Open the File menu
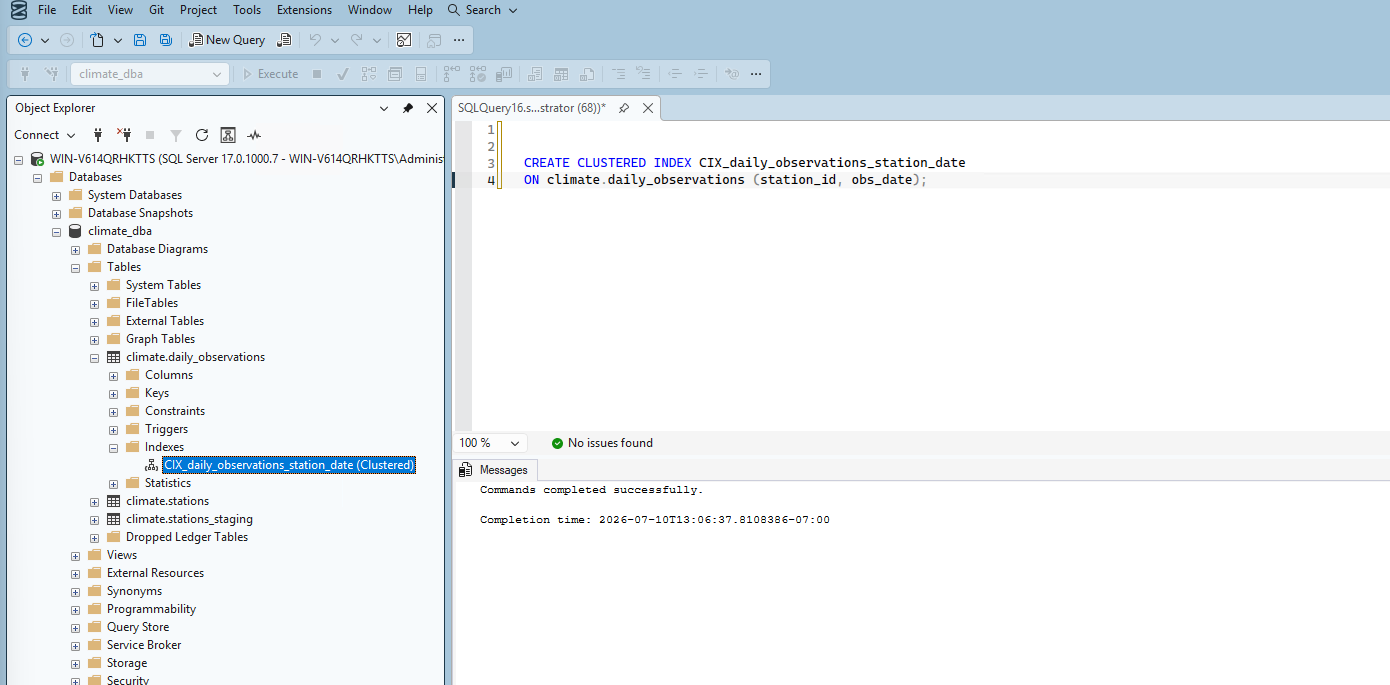Screen dimensions: 1390x685 coord(47,10)
